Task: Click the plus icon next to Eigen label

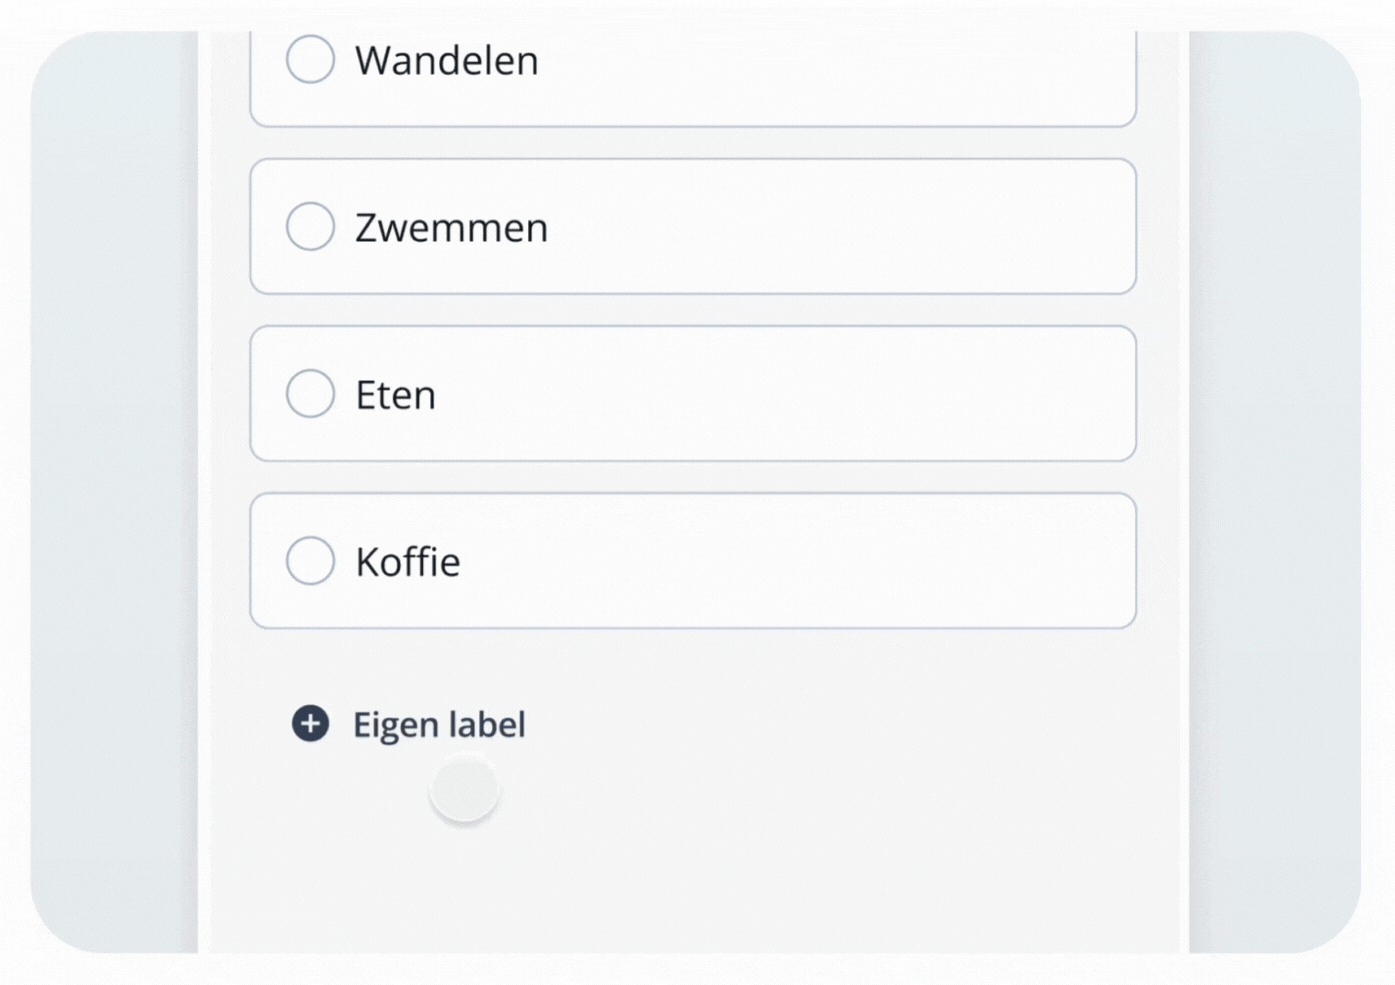Action: coord(310,724)
